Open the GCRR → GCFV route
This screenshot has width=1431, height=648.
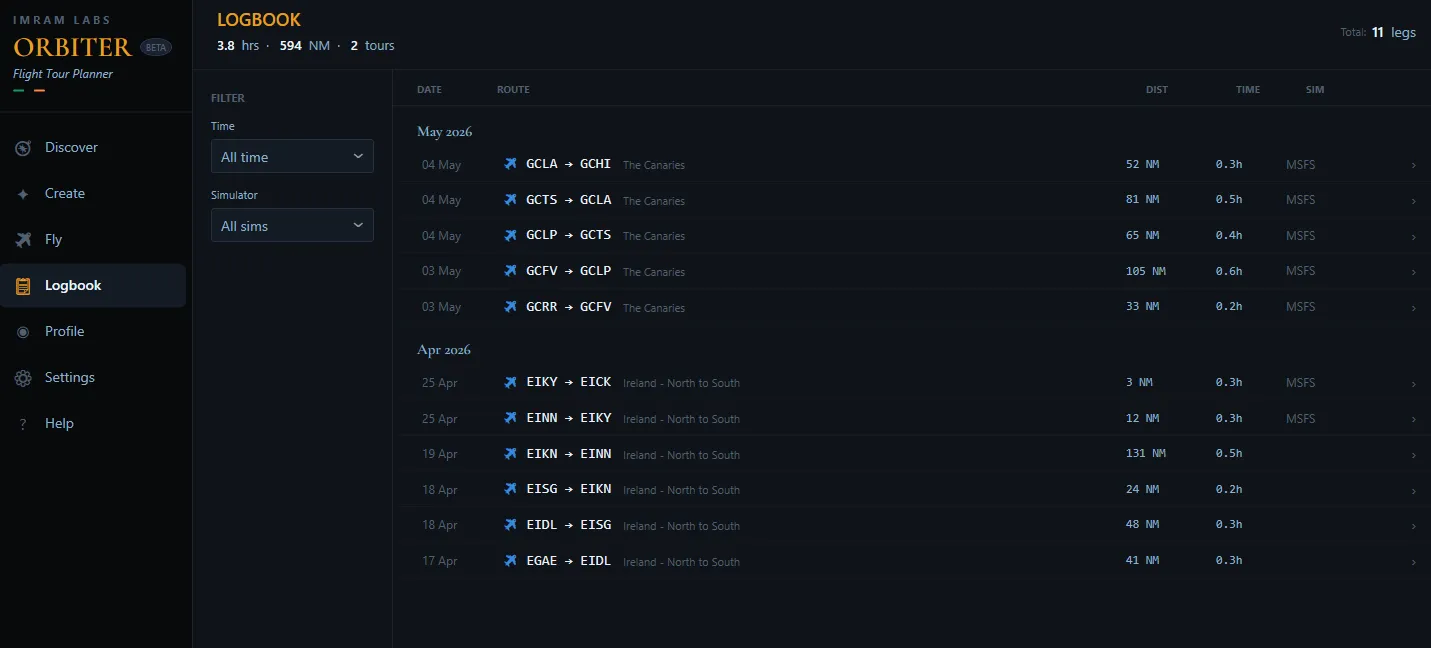(x=568, y=306)
